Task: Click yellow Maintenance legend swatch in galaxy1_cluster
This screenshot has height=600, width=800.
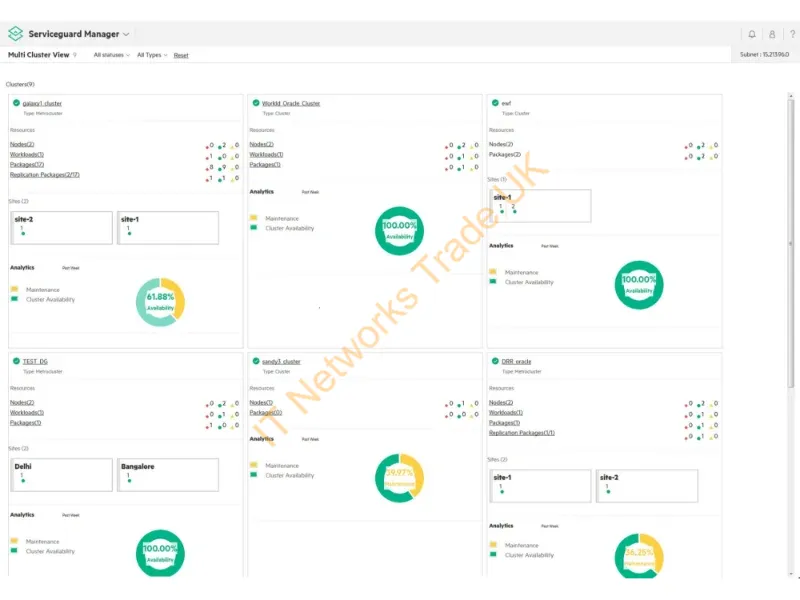Action: (x=14, y=289)
